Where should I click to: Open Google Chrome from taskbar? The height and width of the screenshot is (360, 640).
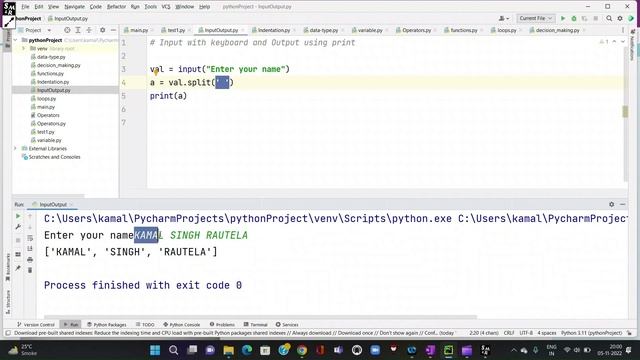click(x=302, y=350)
